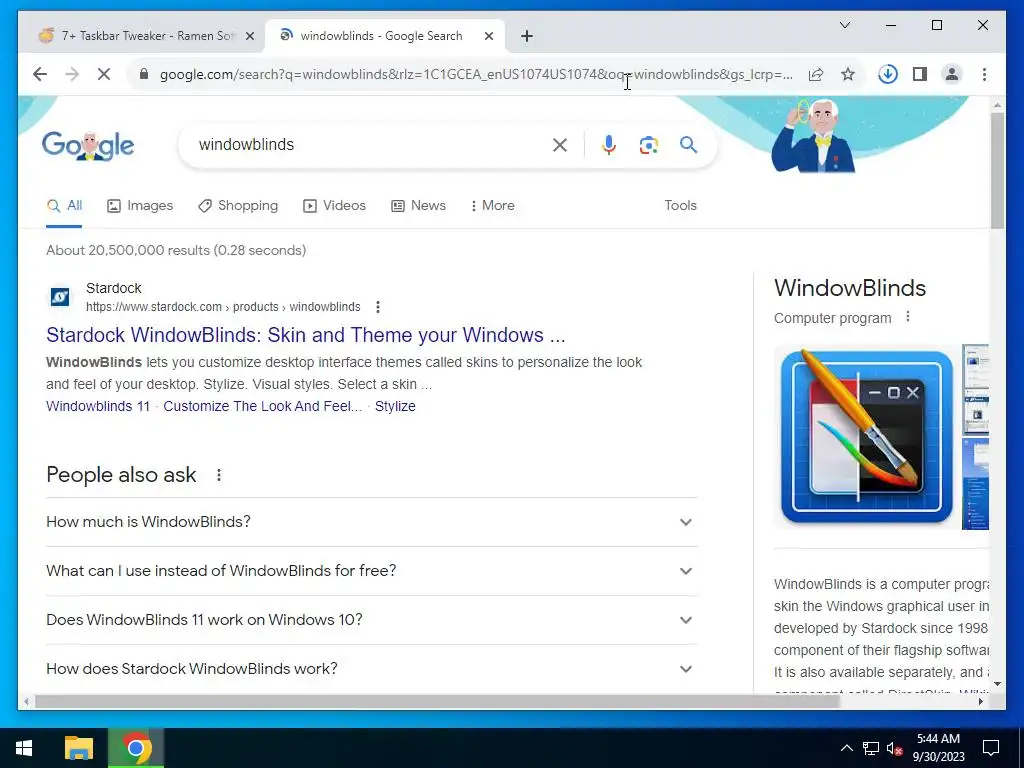1024x768 pixels.
Task: Open the Chrome three-dot menu
Action: pos(984,74)
